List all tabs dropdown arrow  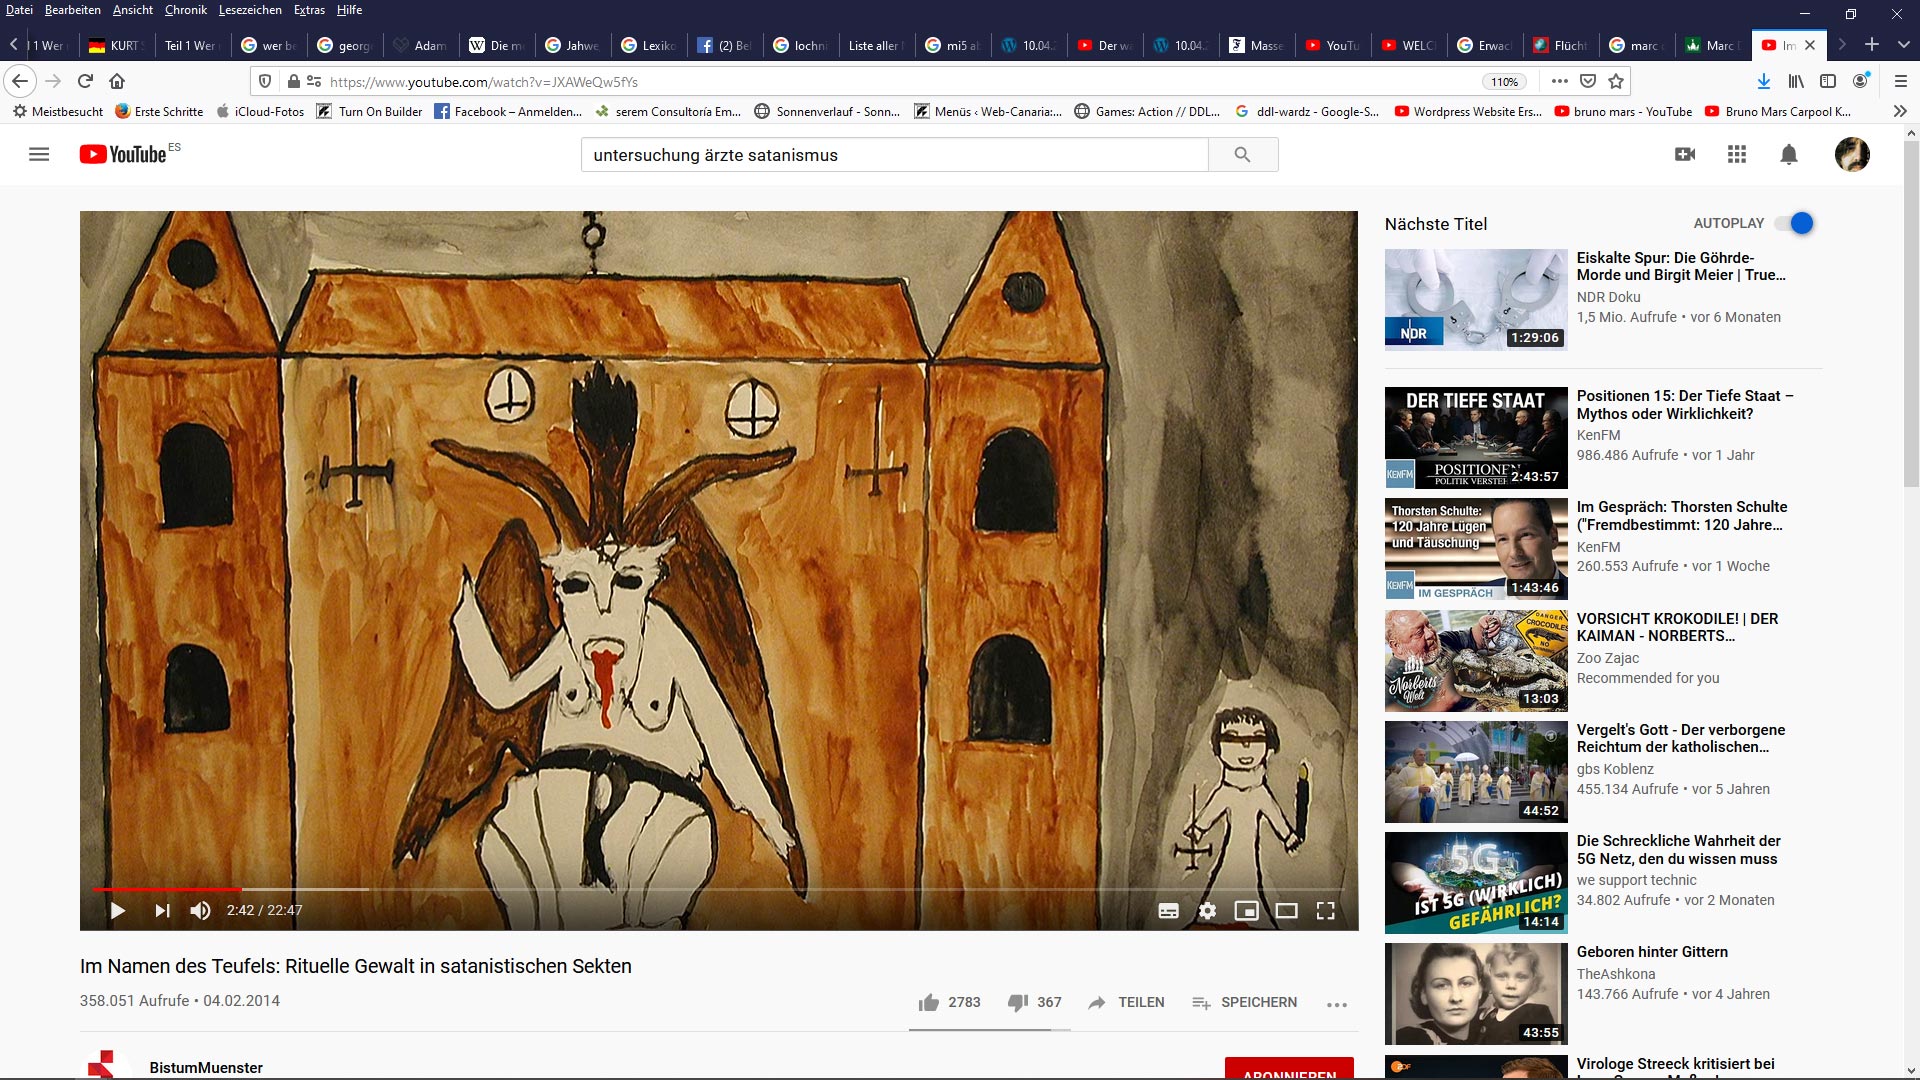click(x=1904, y=45)
